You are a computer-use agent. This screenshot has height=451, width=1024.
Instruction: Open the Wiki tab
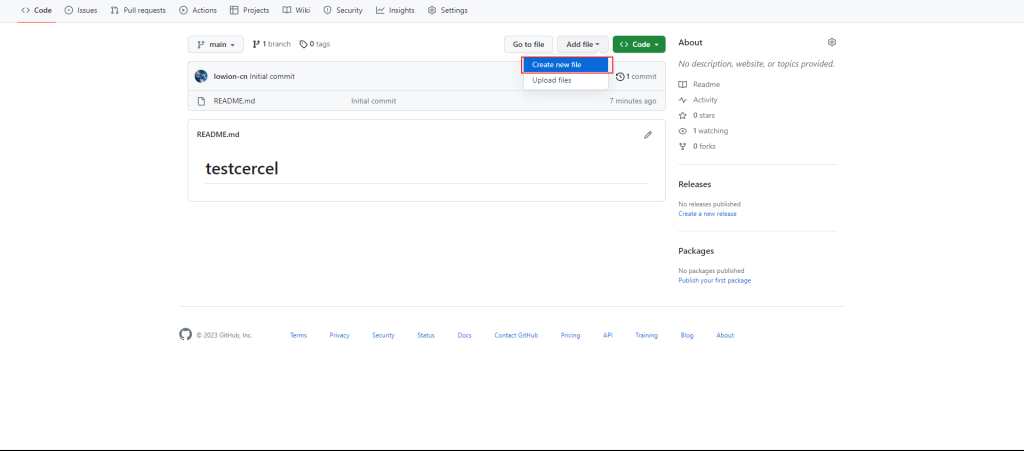[296, 10]
